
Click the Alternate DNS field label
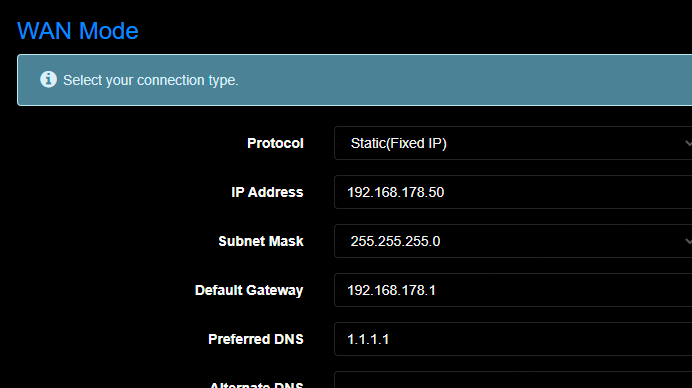(x=256, y=384)
